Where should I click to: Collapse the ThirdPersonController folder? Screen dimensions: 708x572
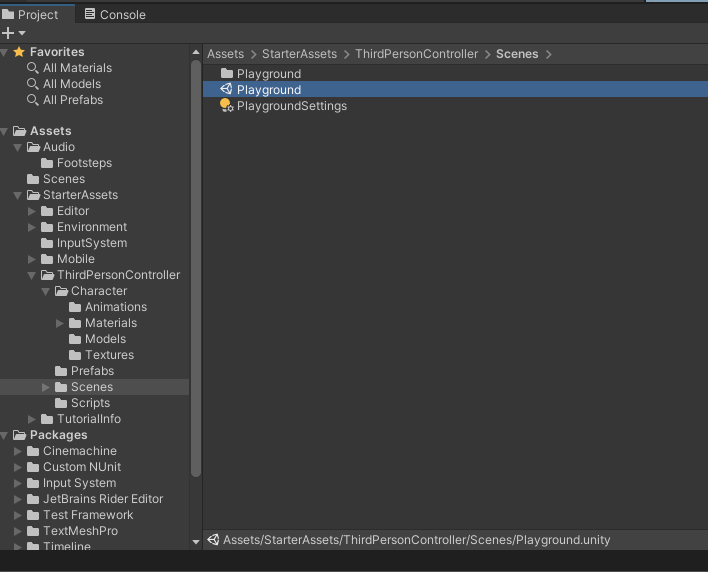(x=32, y=275)
